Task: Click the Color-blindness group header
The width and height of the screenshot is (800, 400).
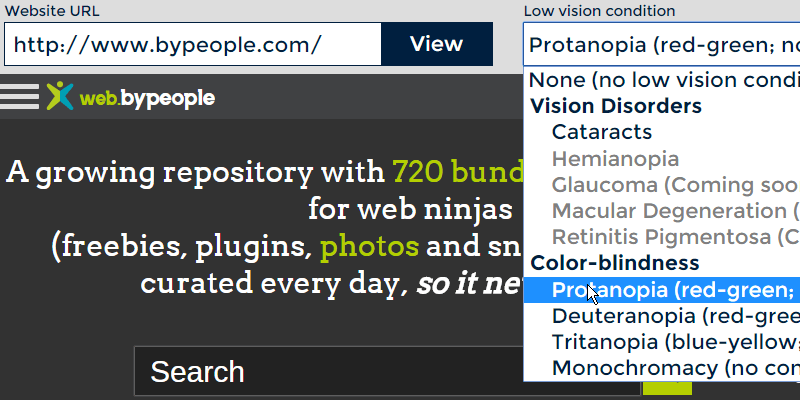Action: tap(616, 263)
